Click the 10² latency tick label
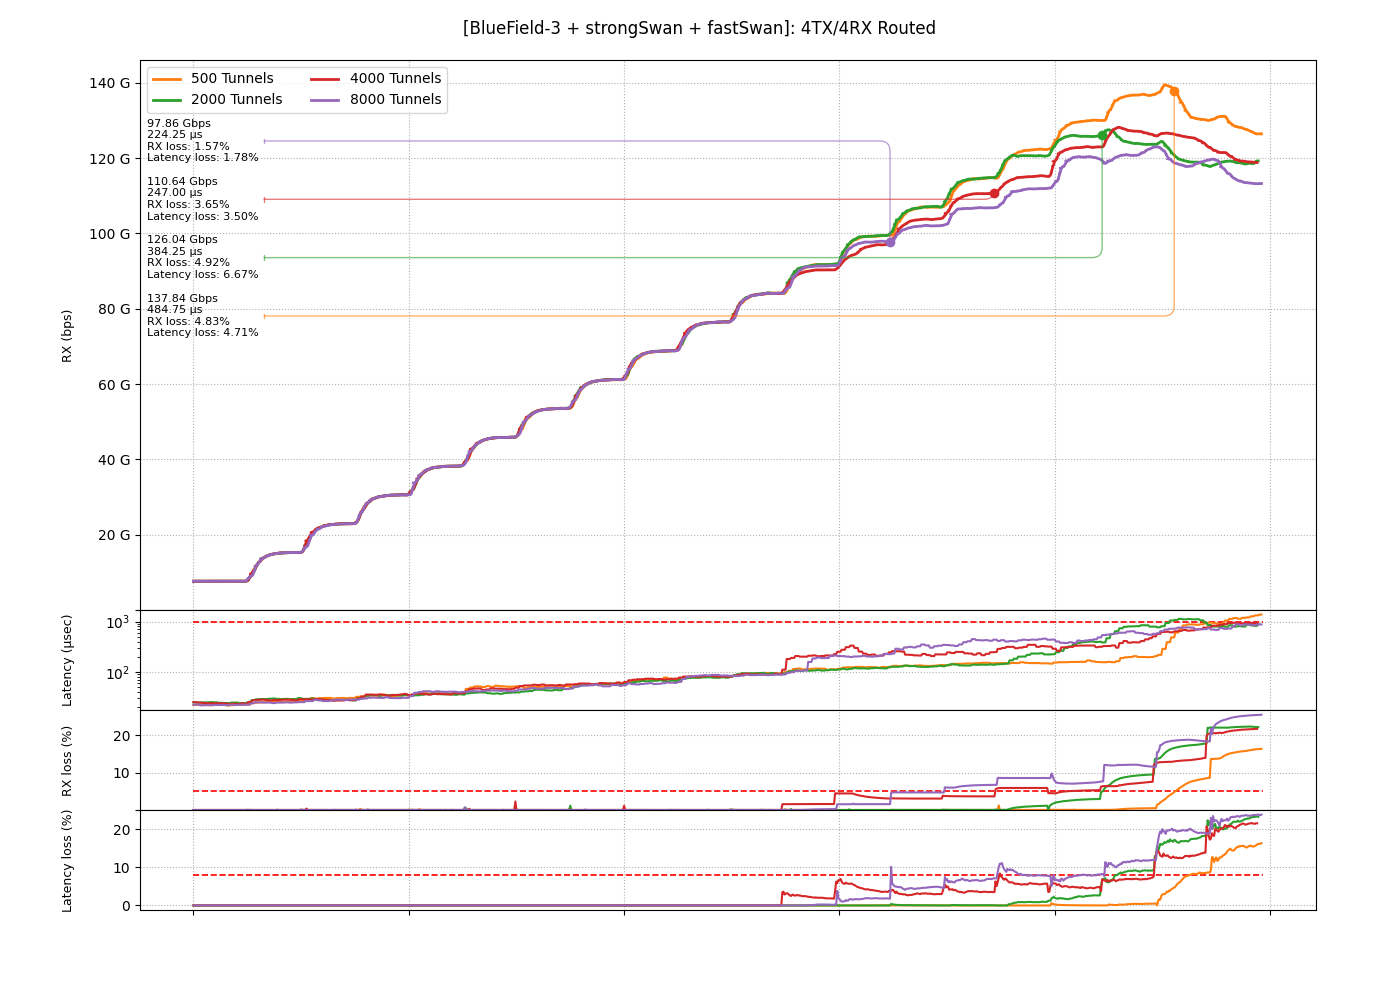This screenshot has width=1400, height=1000. [x=120, y=672]
